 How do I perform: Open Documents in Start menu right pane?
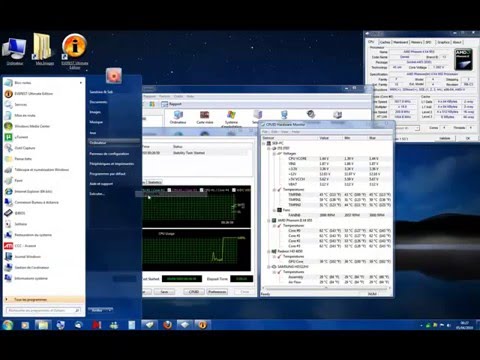click(x=98, y=102)
